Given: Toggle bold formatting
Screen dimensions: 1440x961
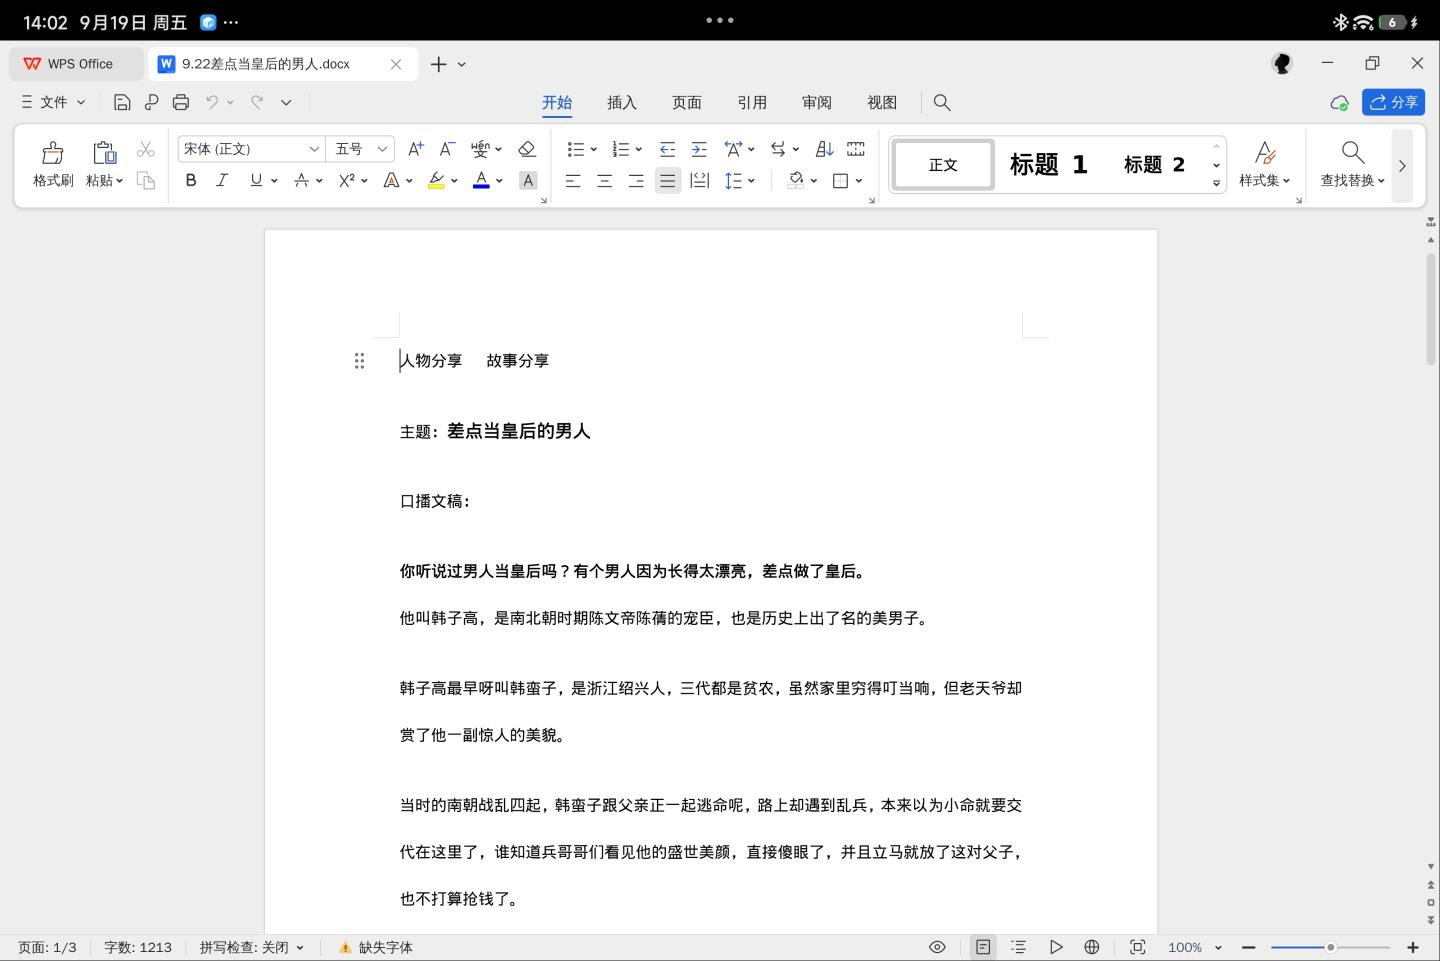Looking at the screenshot, I should pos(191,180).
